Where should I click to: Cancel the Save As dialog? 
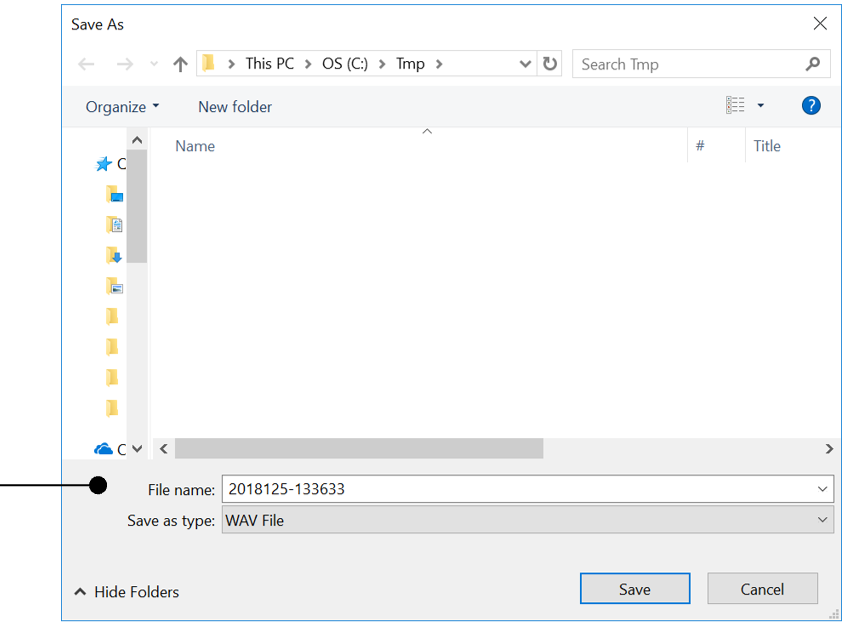[x=762, y=589]
